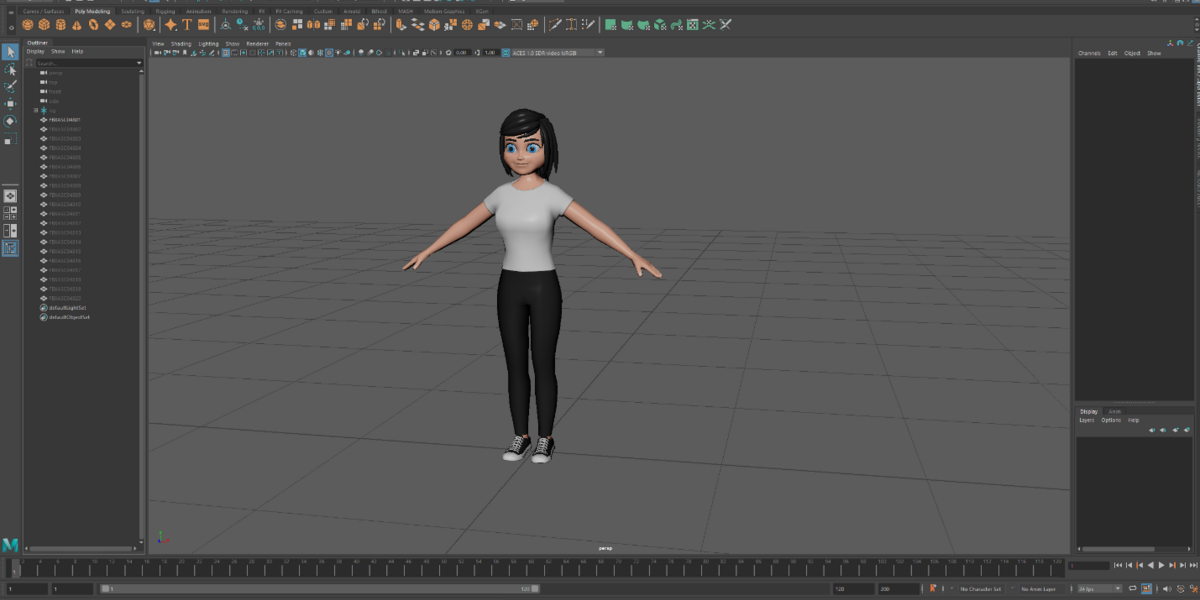Click the playback end field showing 120
The height and width of the screenshot is (600, 1200).
(x=852, y=589)
